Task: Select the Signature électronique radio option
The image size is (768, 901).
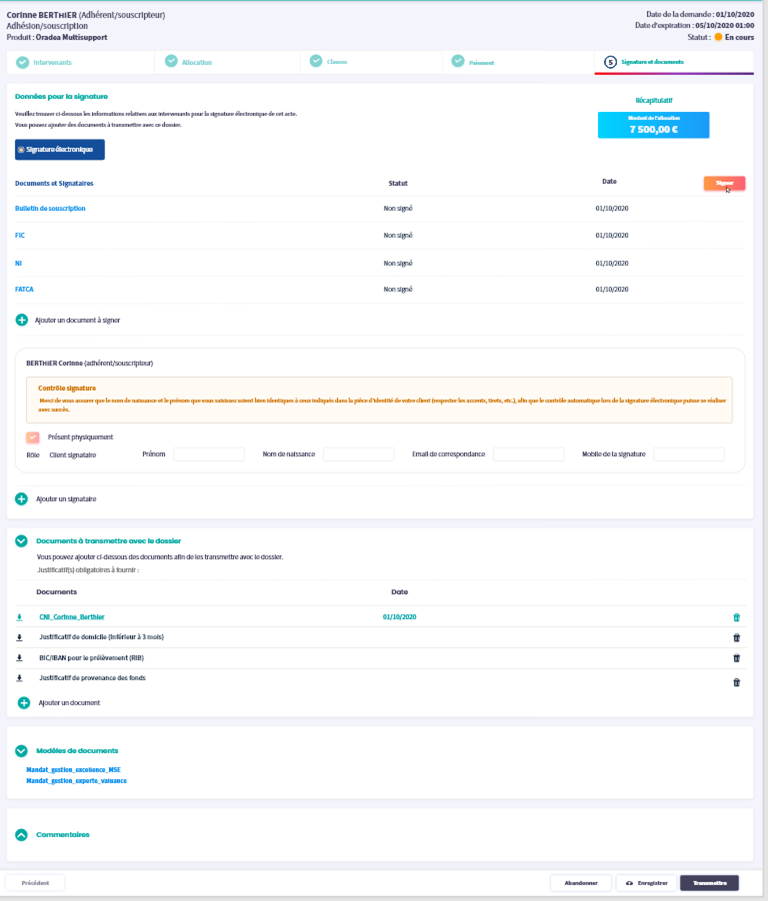Action: pyautogui.click(x=21, y=150)
